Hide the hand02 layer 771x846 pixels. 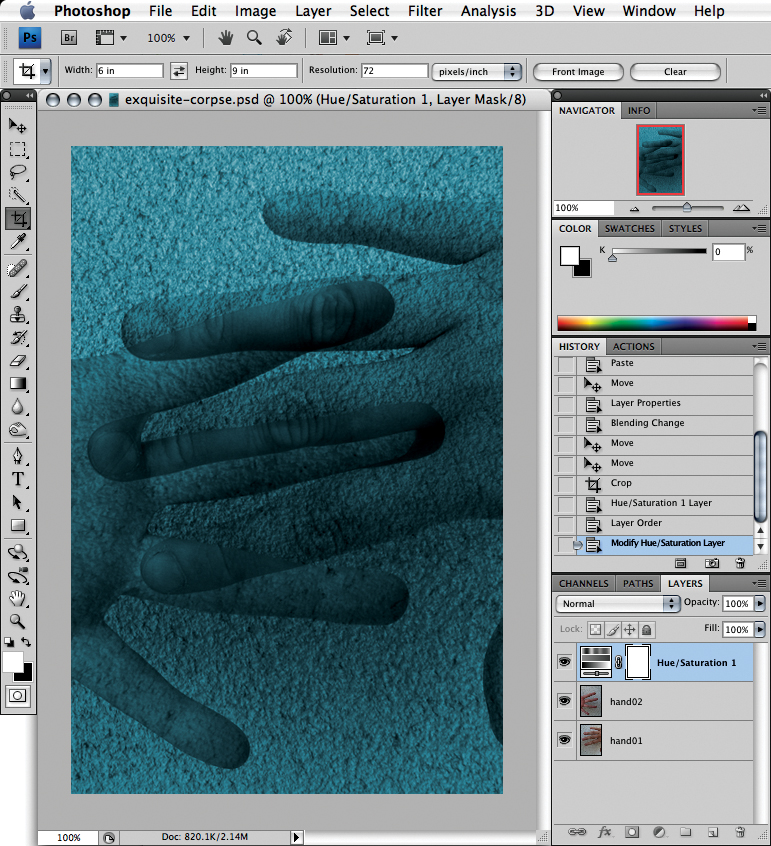click(x=563, y=702)
